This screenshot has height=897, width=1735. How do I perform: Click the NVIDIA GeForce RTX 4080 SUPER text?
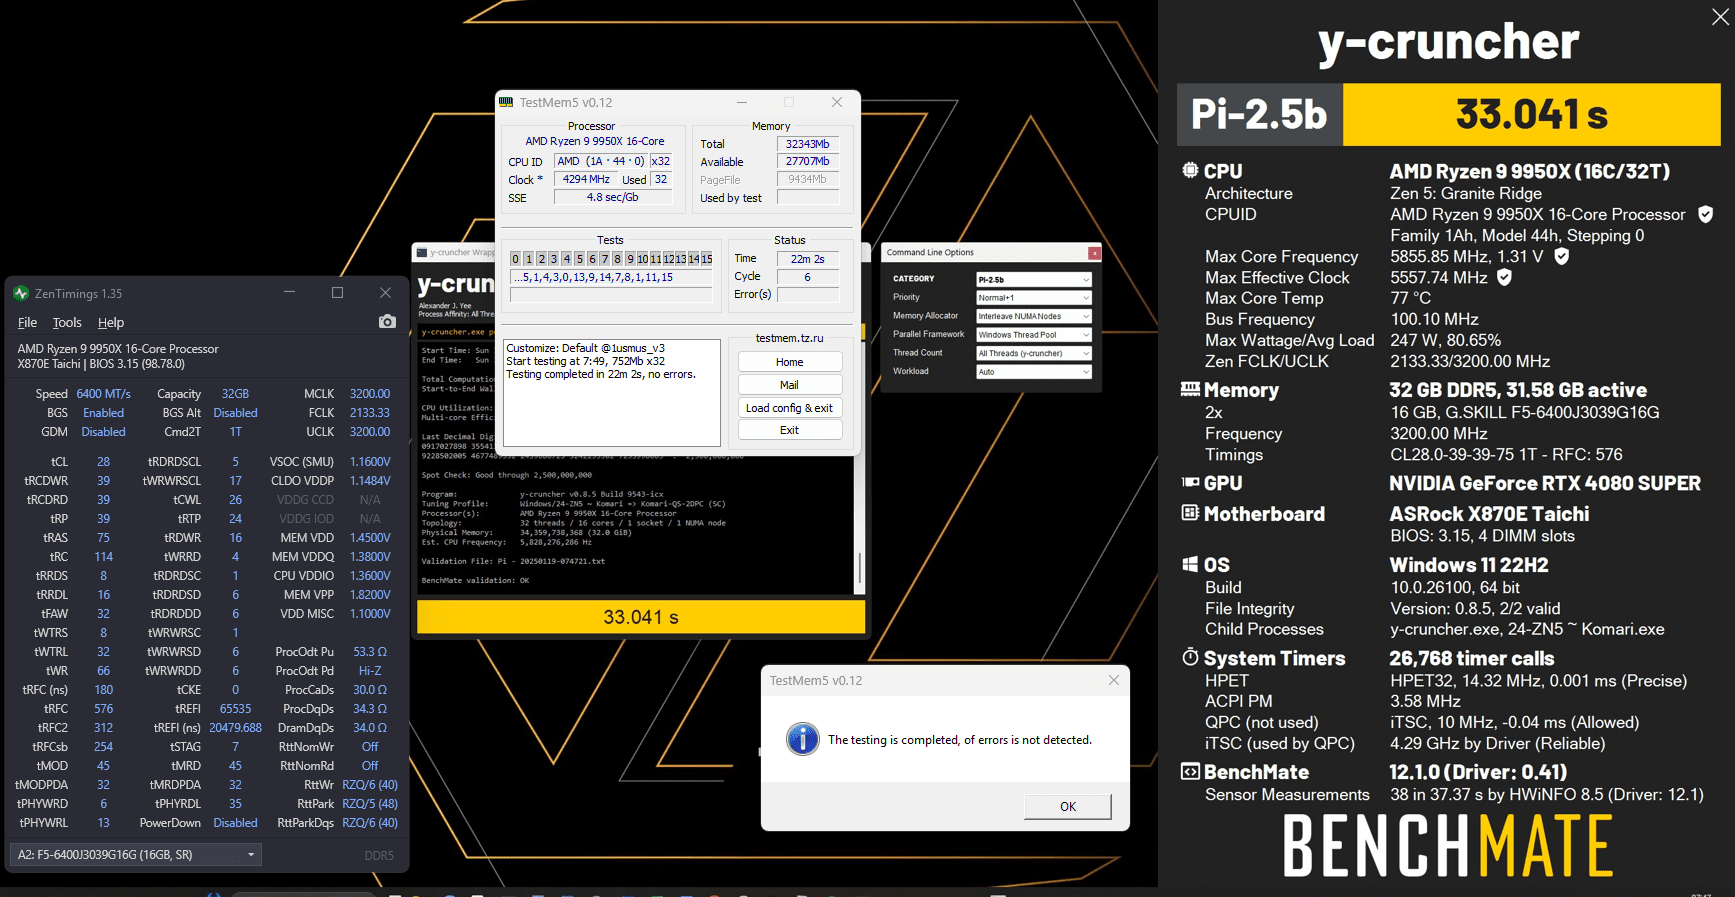[x=1545, y=483]
